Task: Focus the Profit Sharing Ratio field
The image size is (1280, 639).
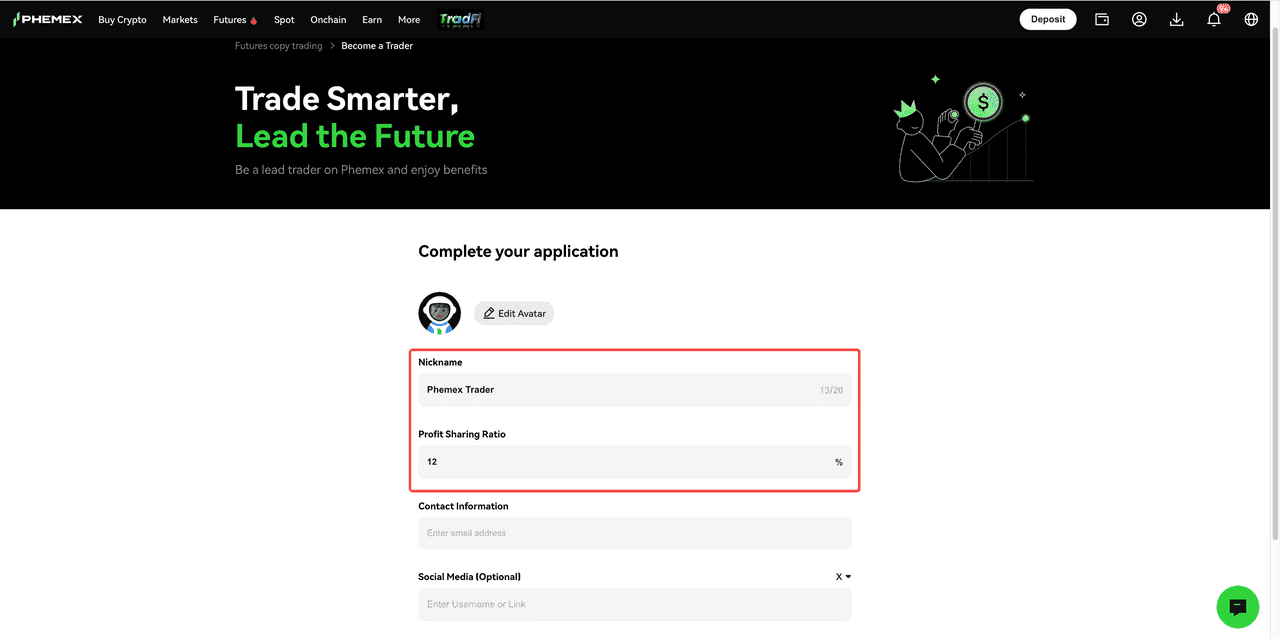Action: [635, 462]
